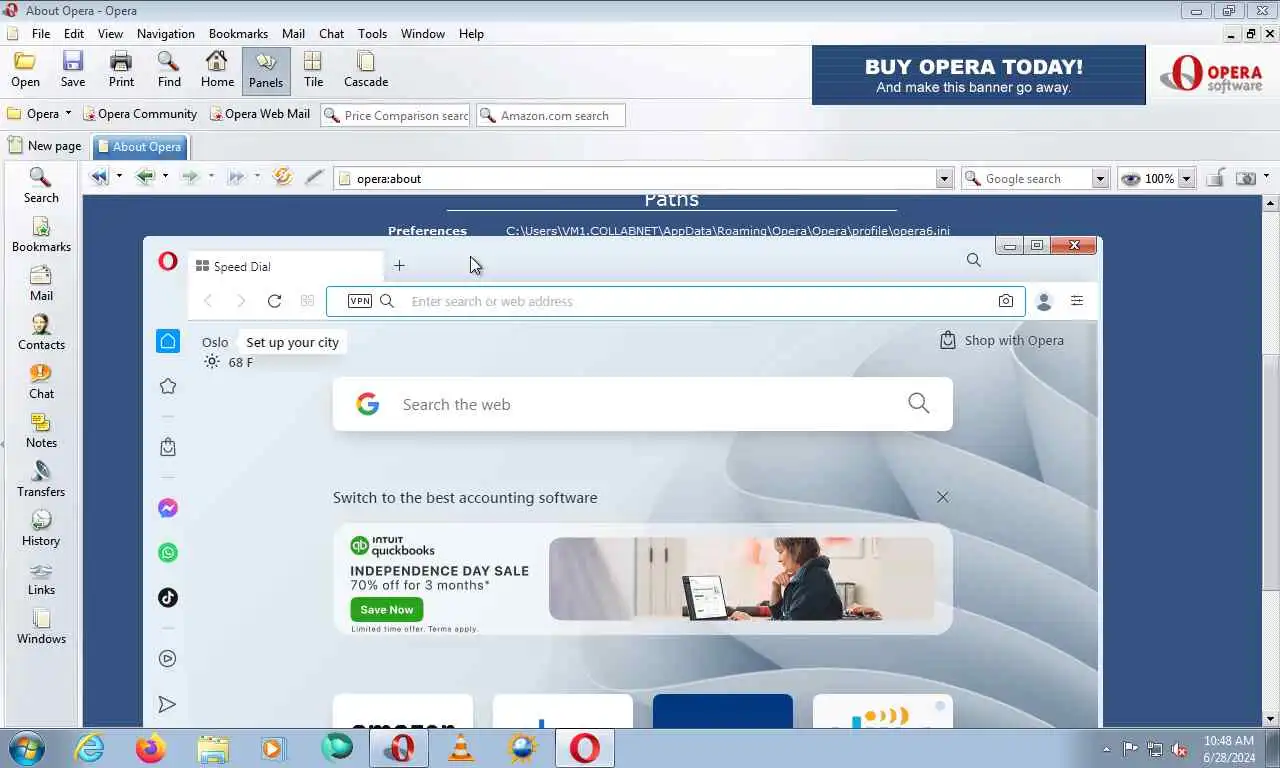Open the camera toolbar dropdown arrow

[x=1266, y=177]
